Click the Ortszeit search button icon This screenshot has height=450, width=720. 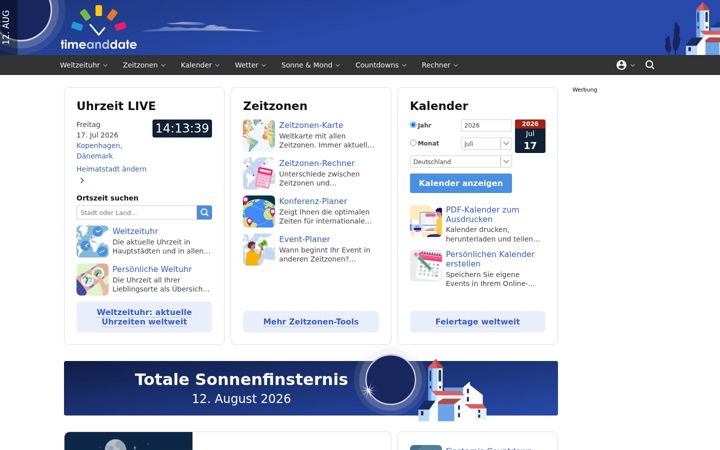204,213
